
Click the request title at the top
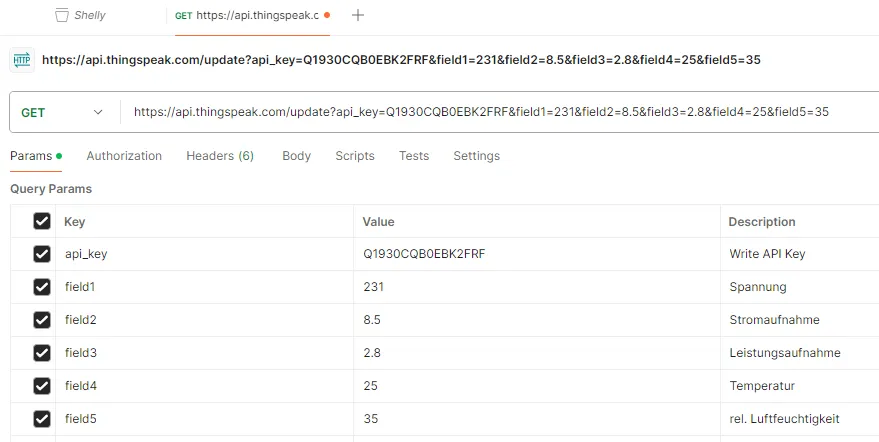coord(400,60)
